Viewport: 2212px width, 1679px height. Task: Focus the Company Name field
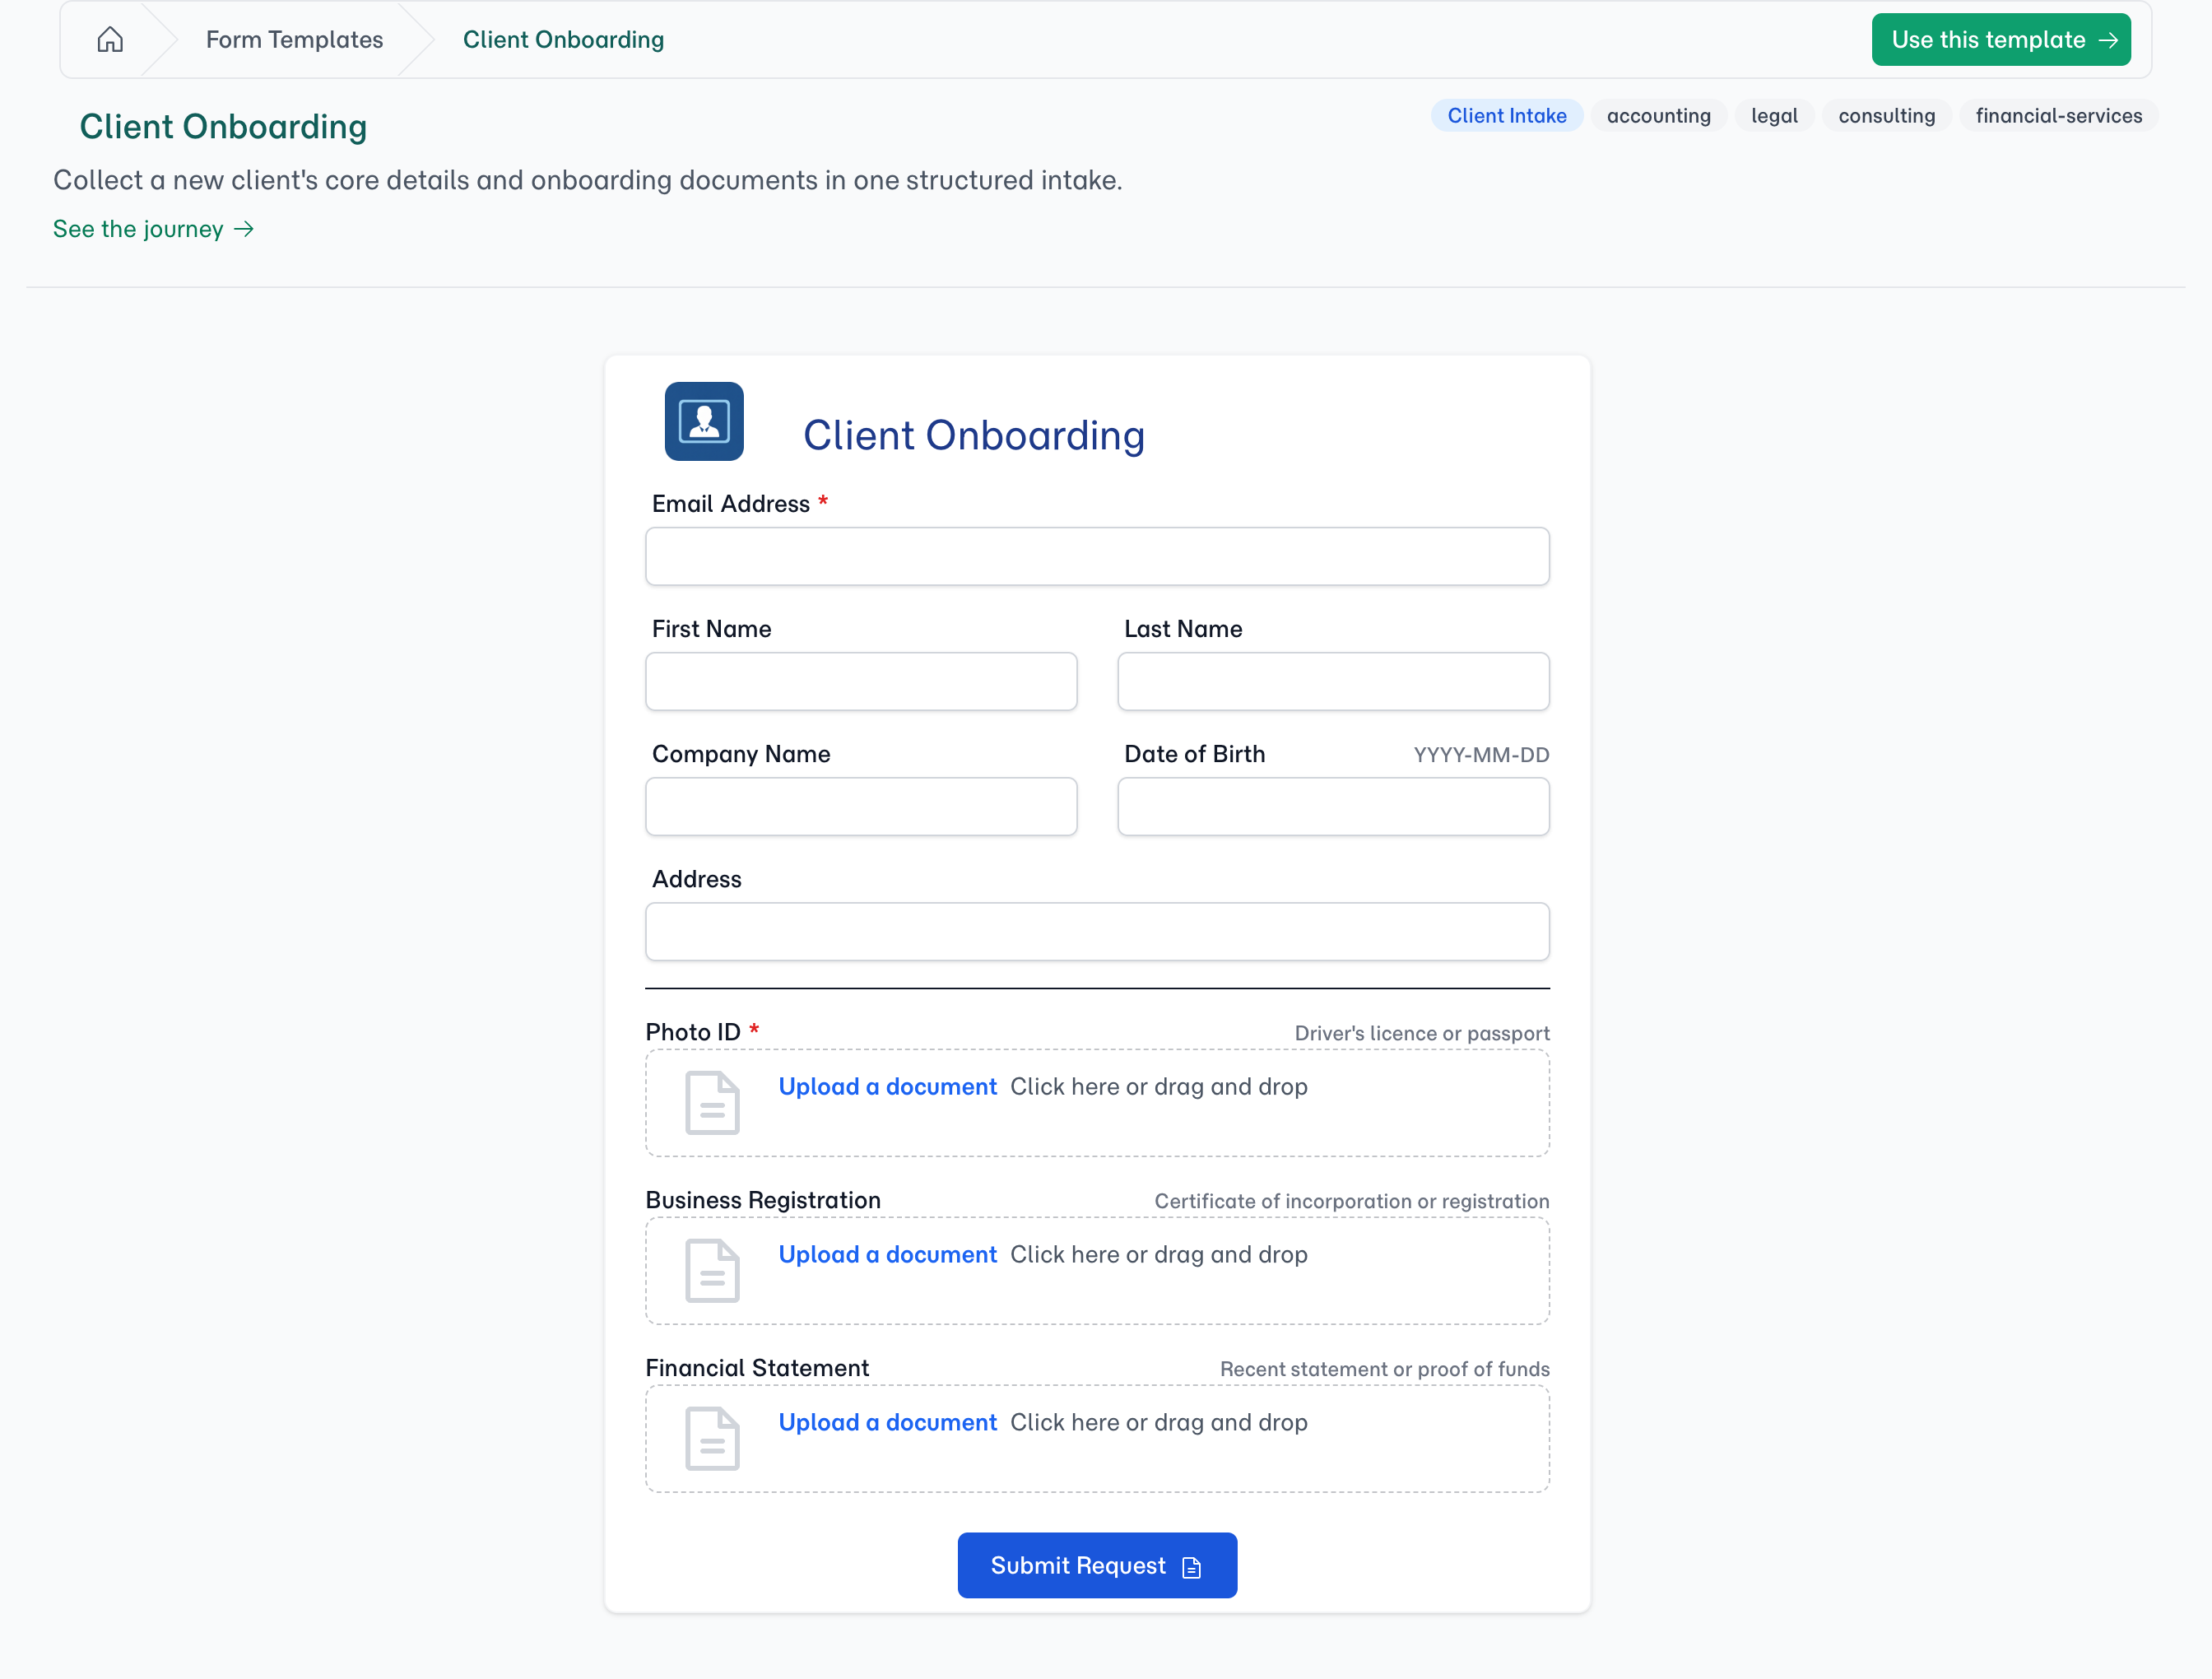pyautogui.click(x=861, y=807)
